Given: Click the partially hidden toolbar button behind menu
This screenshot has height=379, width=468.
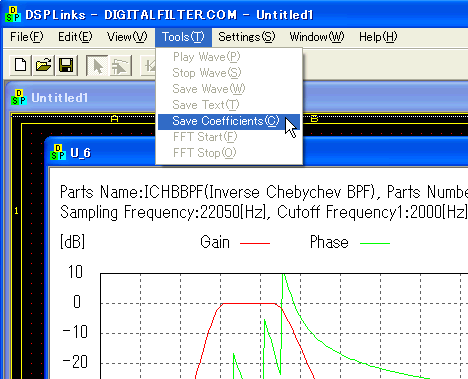Looking at the screenshot, I should click(149, 65).
